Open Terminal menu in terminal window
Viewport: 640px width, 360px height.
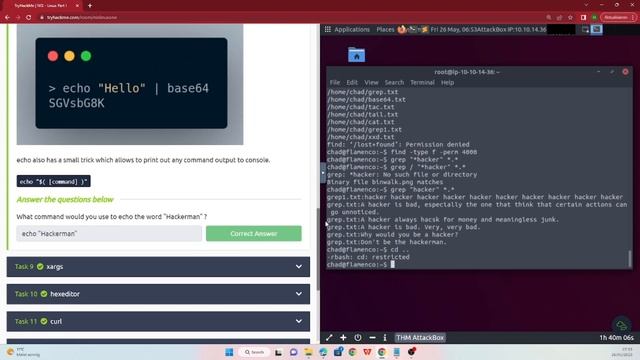(422, 82)
